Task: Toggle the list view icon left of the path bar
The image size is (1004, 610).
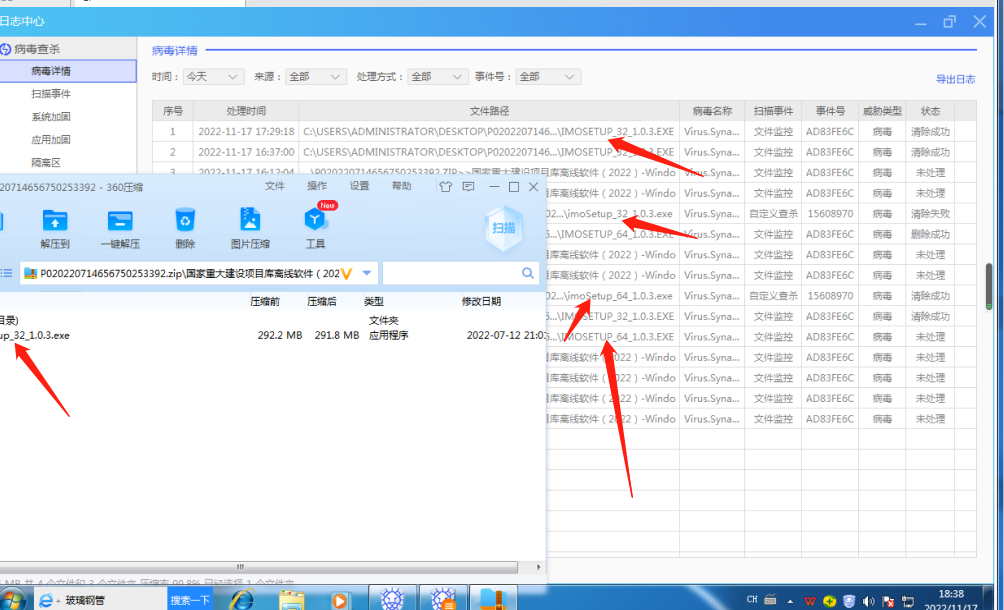Action: (7, 273)
